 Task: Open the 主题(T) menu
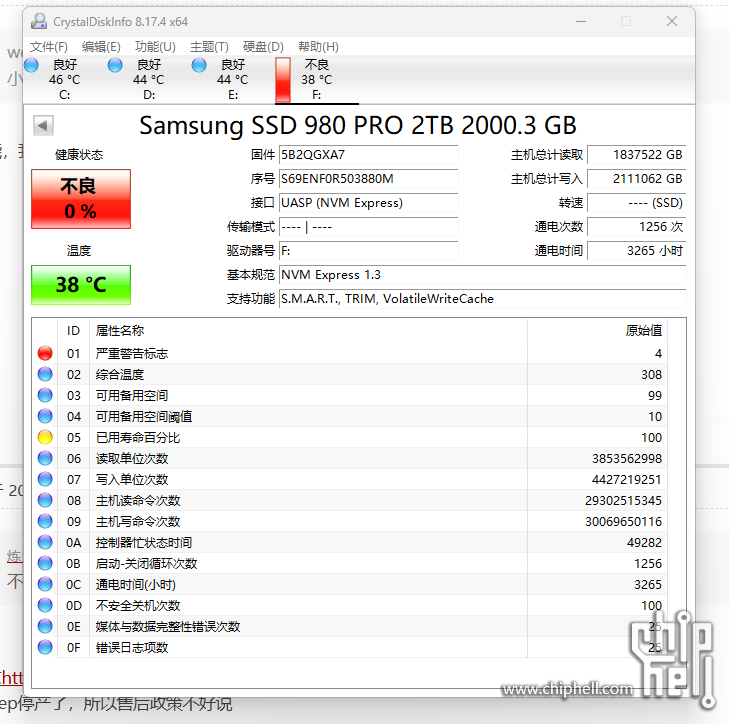[209, 47]
